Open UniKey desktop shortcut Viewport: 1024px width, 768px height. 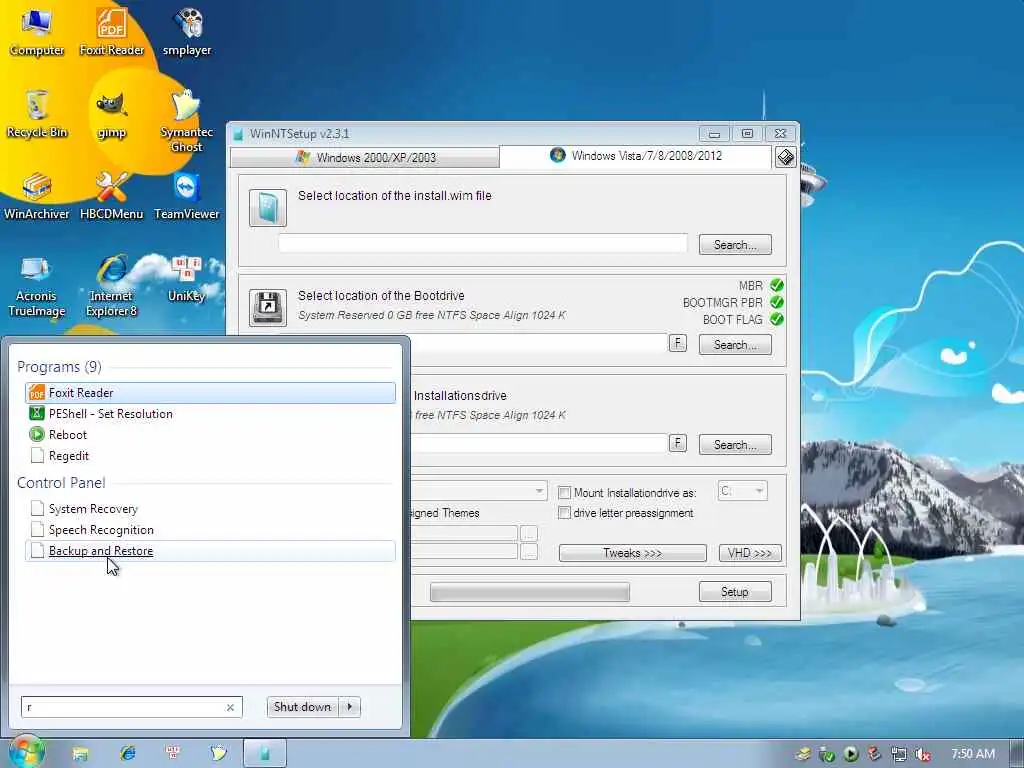(x=187, y=279)
